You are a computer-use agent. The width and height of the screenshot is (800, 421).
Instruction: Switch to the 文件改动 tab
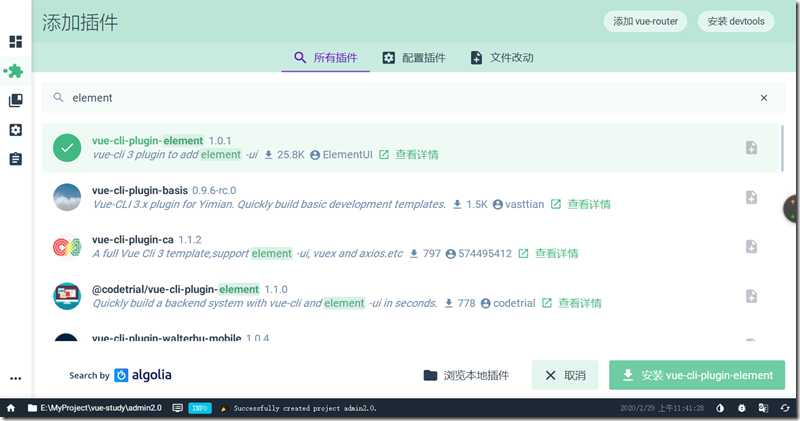click(502, 58)
